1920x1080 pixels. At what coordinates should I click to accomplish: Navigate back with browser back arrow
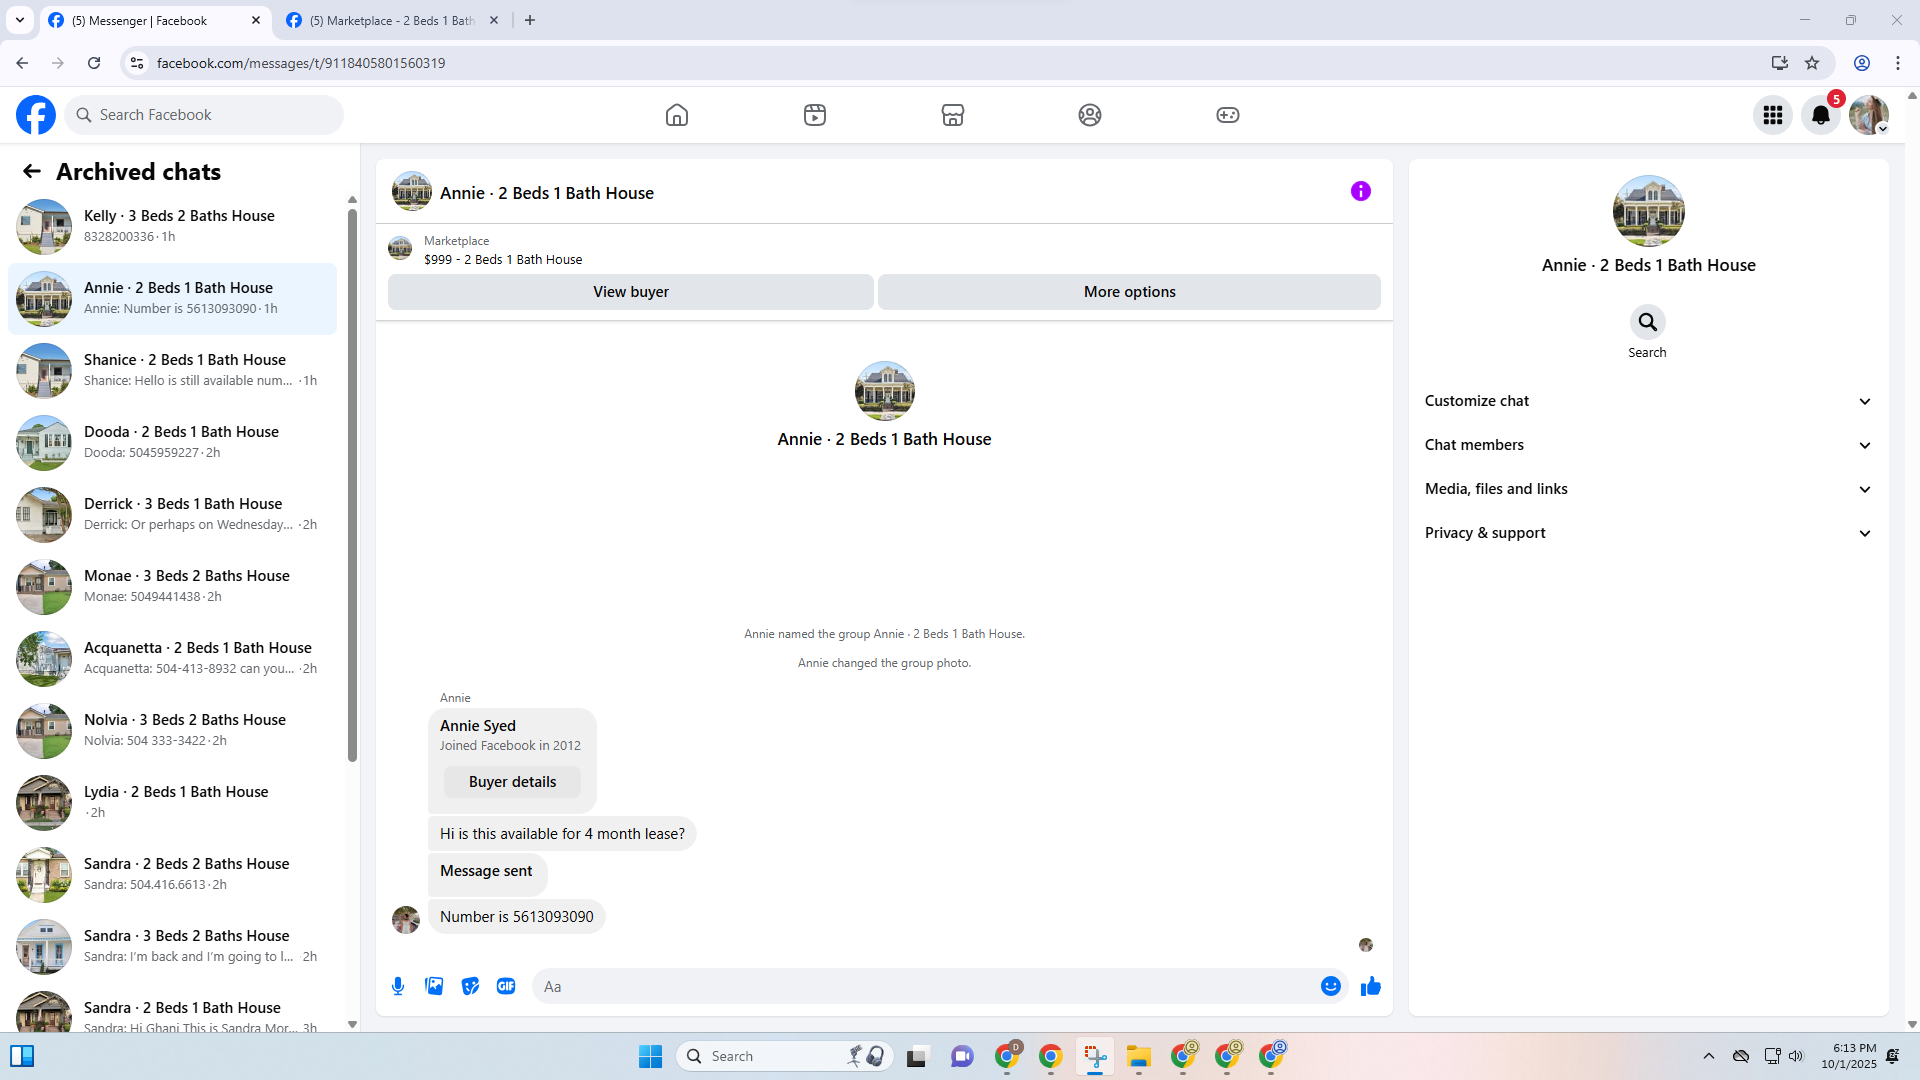(x=22, y=63)
